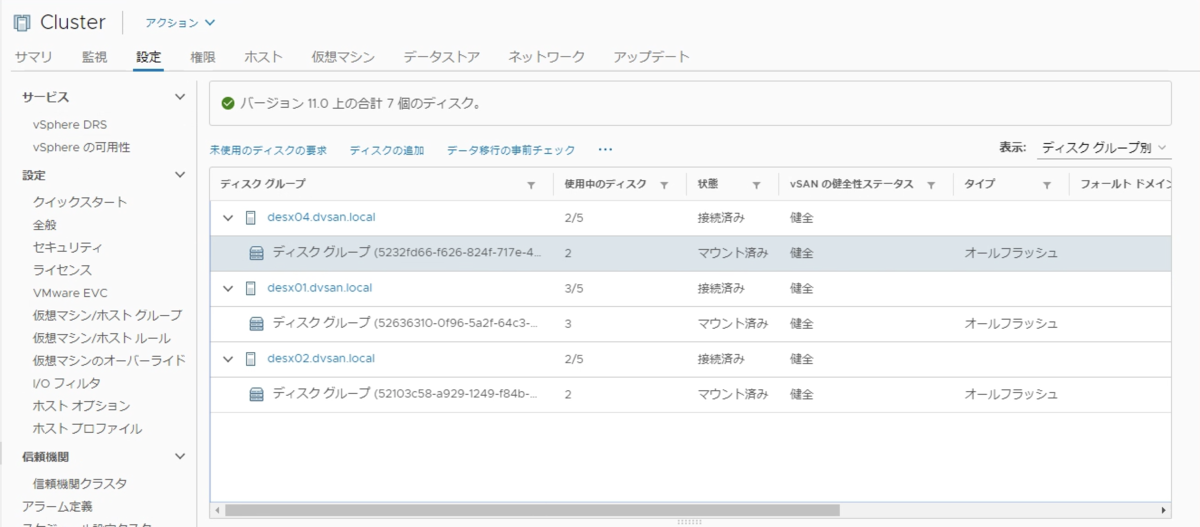Open the desx01.dvsan.local host link
Image resolution: width=1200 pixels, height=527 pixels.
coord(320,288)
